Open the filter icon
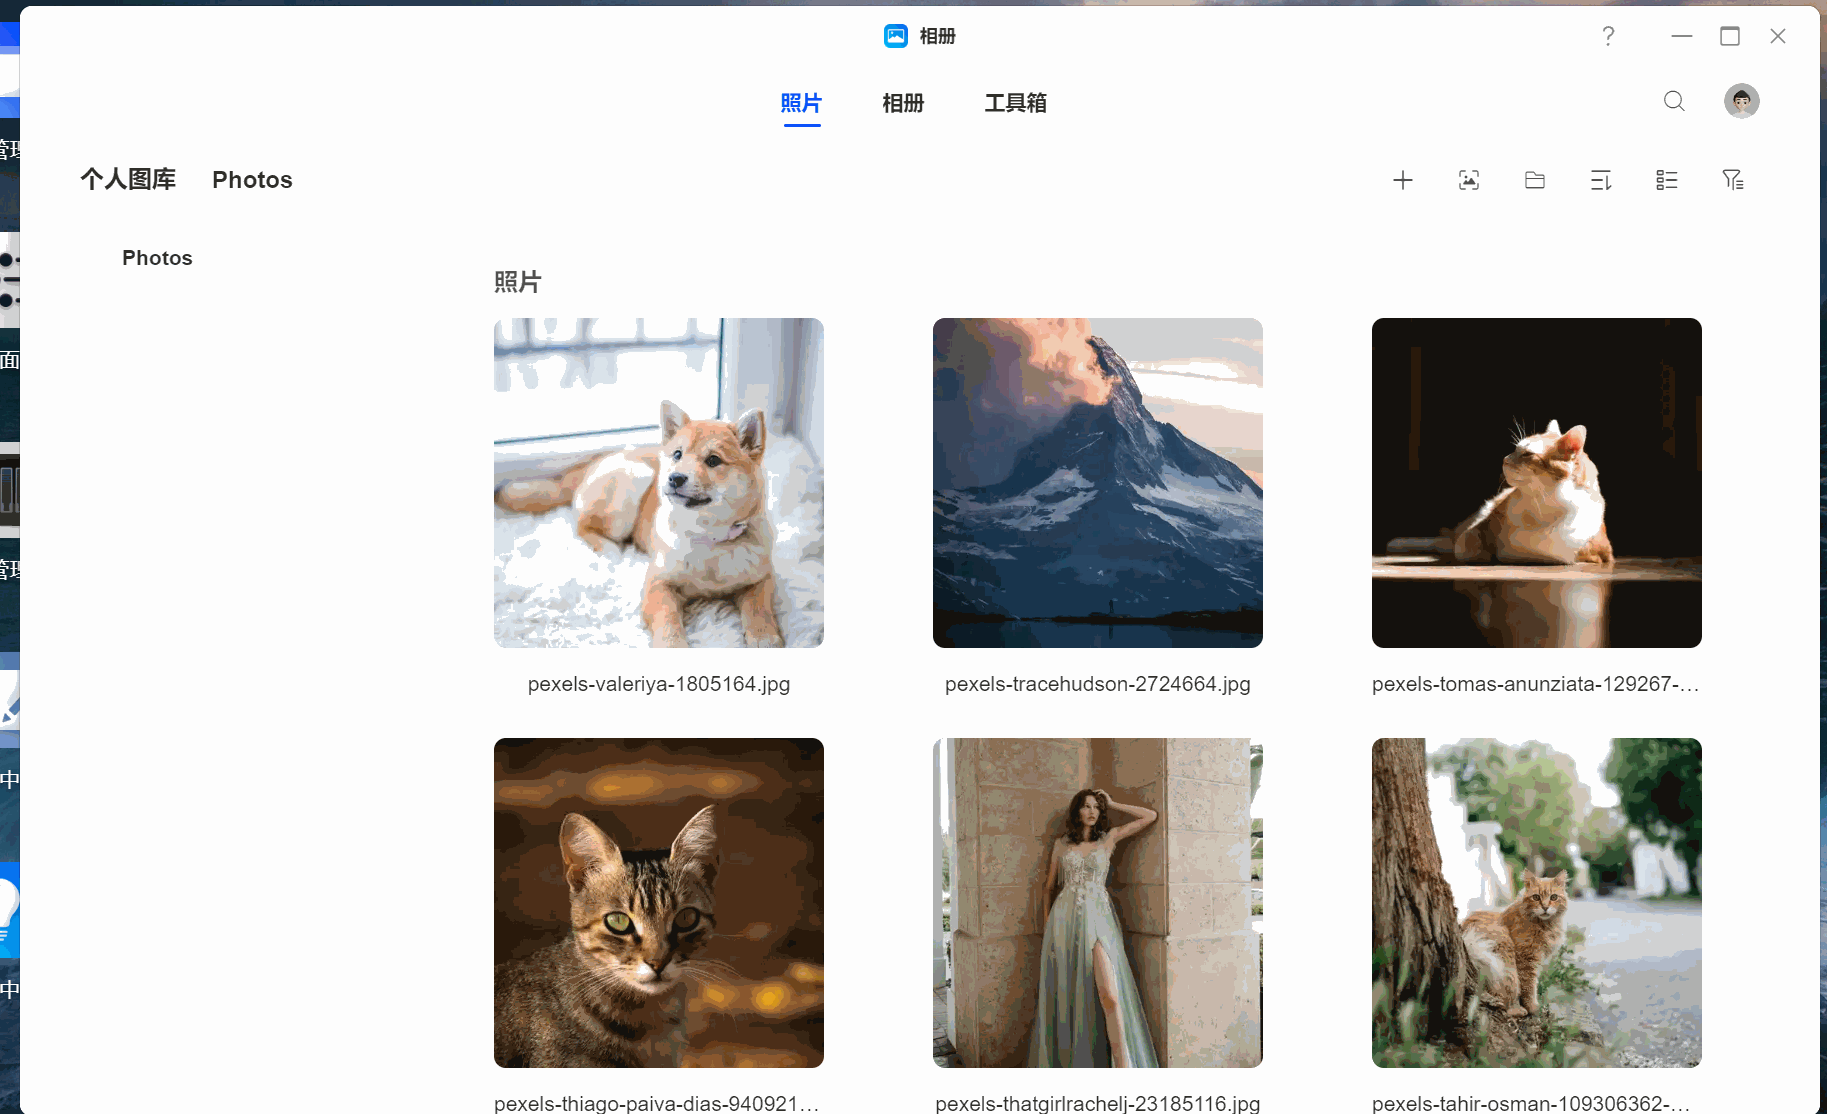 tap(1733, 180)
